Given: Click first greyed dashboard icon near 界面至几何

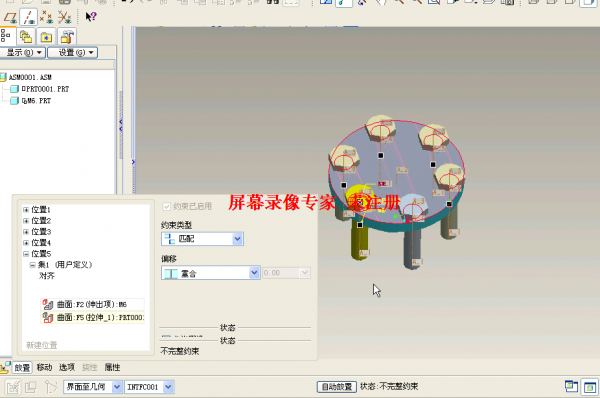Looking at the screenshot, I should (13, 387).
